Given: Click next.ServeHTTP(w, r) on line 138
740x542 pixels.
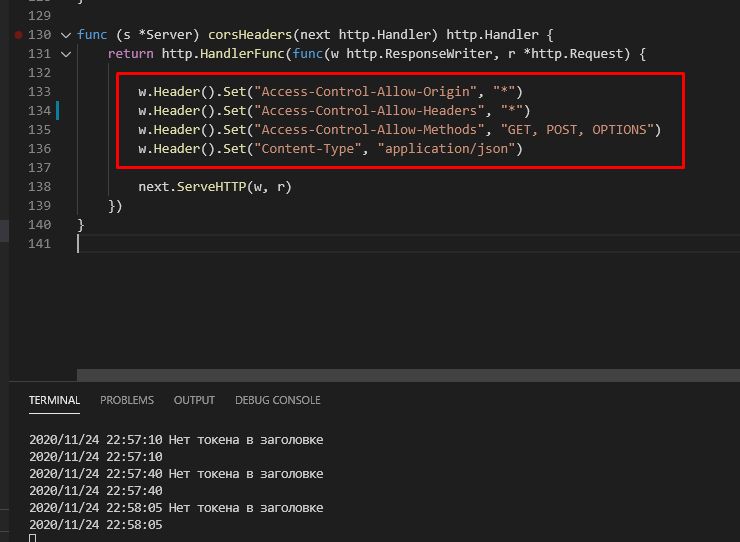Looking at the screenshot, I should tap(215, 187).
